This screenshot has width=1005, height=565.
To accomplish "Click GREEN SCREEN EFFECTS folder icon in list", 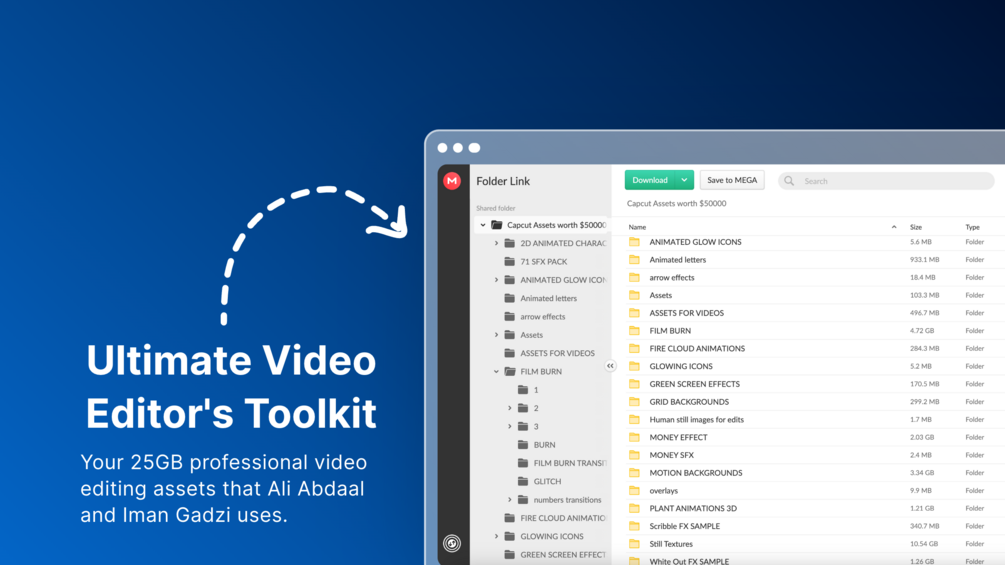I will click(x=634, y=384).
